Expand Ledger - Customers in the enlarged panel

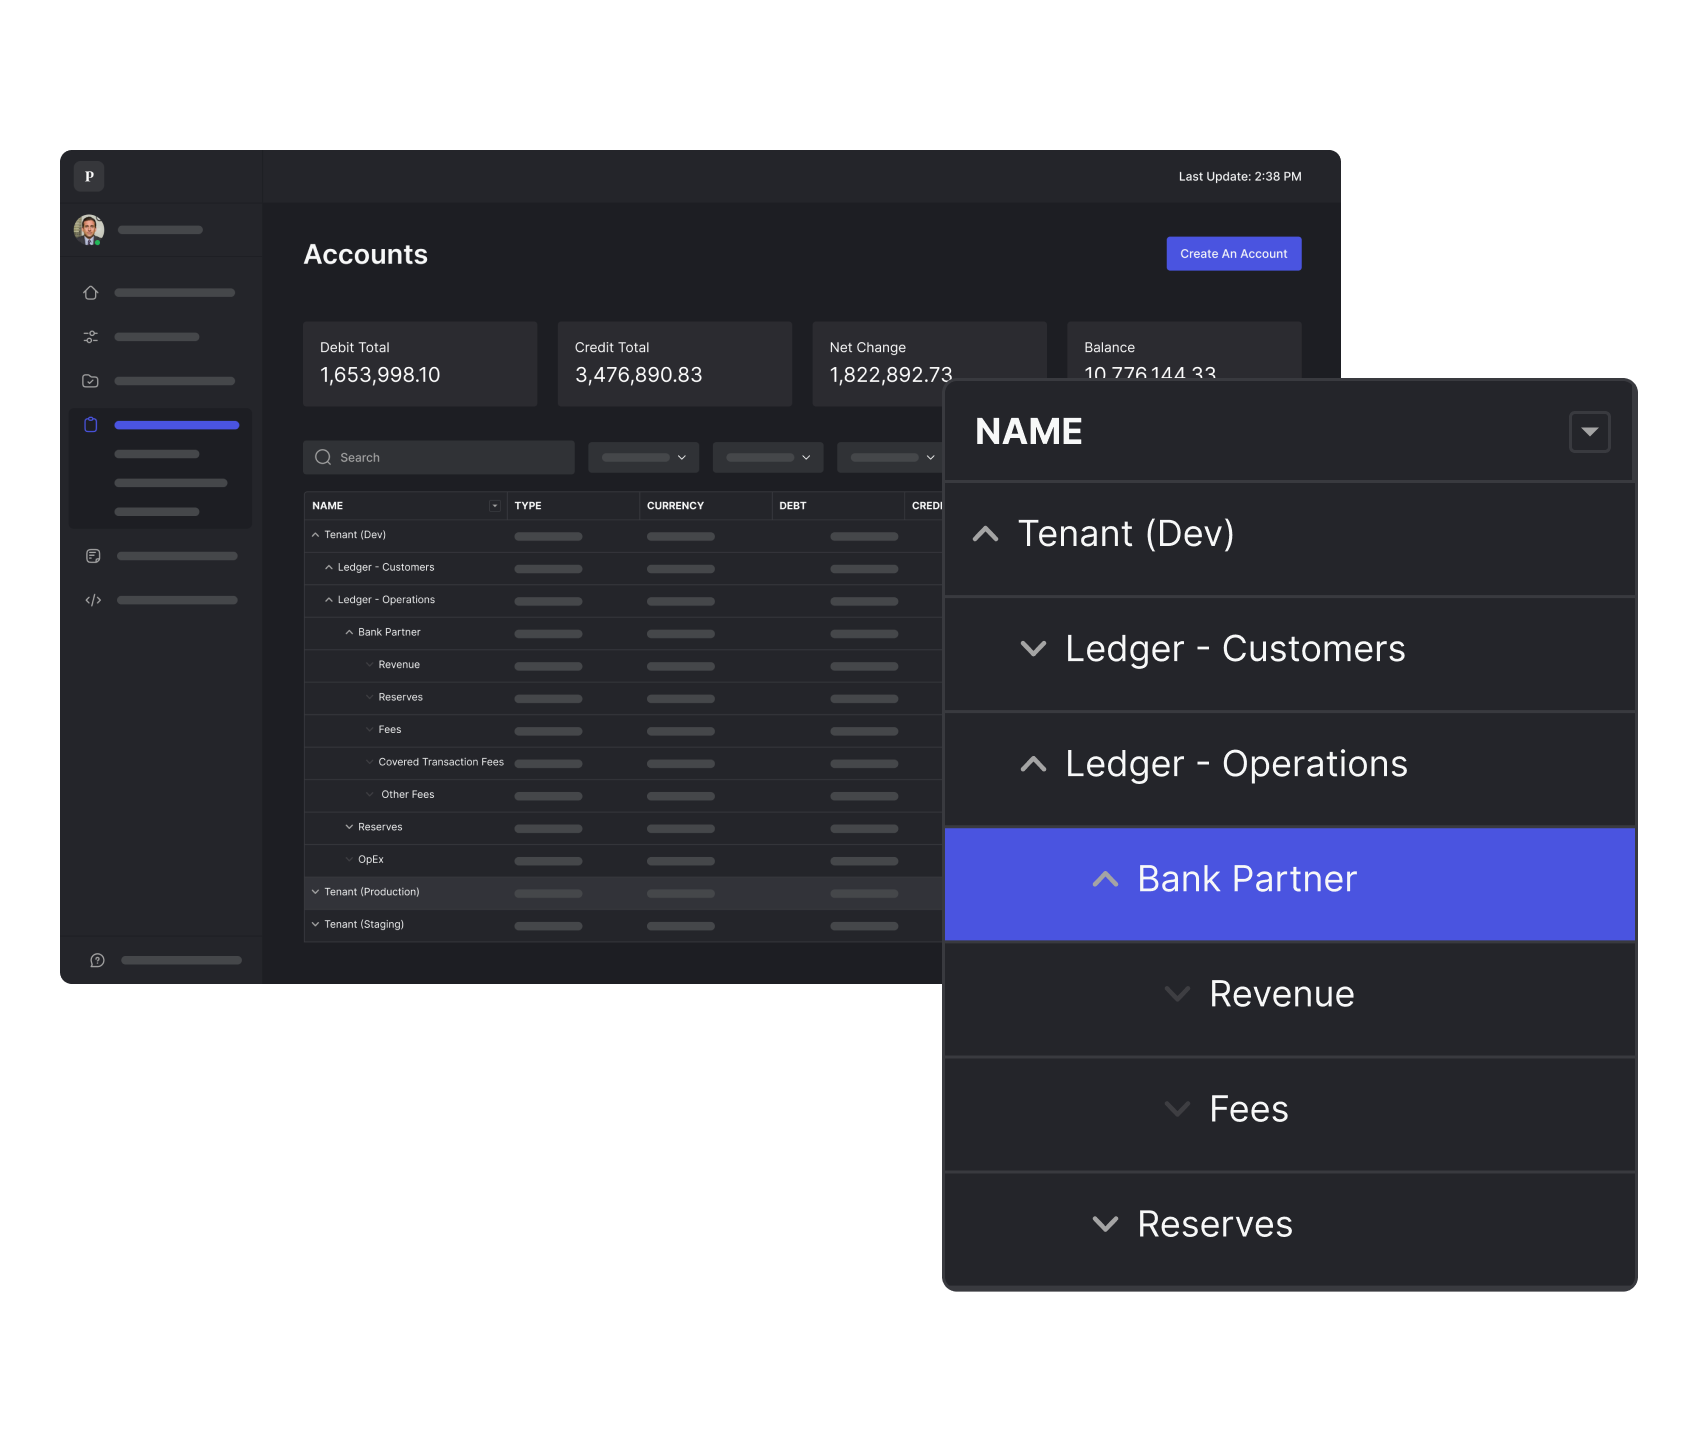1033,649
